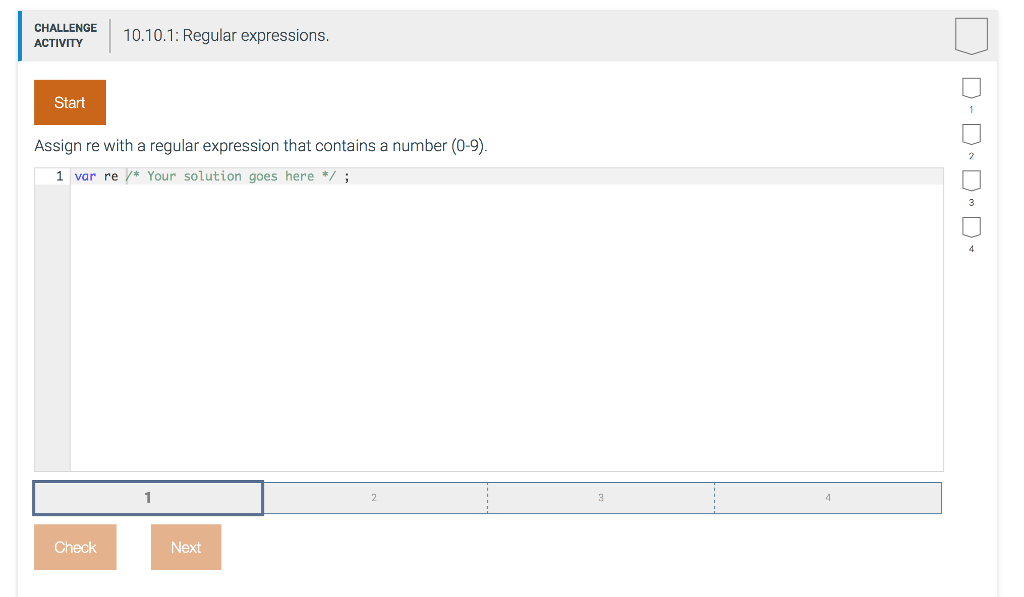Select the shield icon for part 2
This screenshot has height=597, width=1024.
[x=970, y=134]
